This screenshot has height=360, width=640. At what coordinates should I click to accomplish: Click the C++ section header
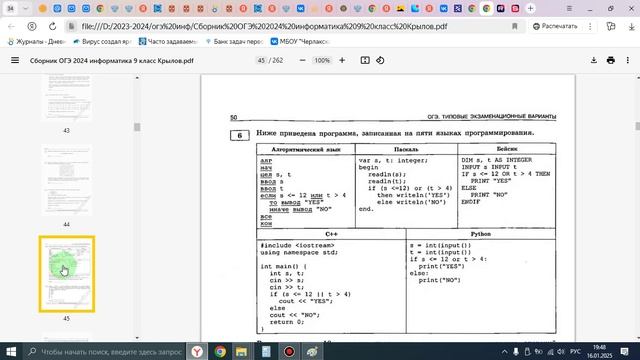(x=331, y=234)
